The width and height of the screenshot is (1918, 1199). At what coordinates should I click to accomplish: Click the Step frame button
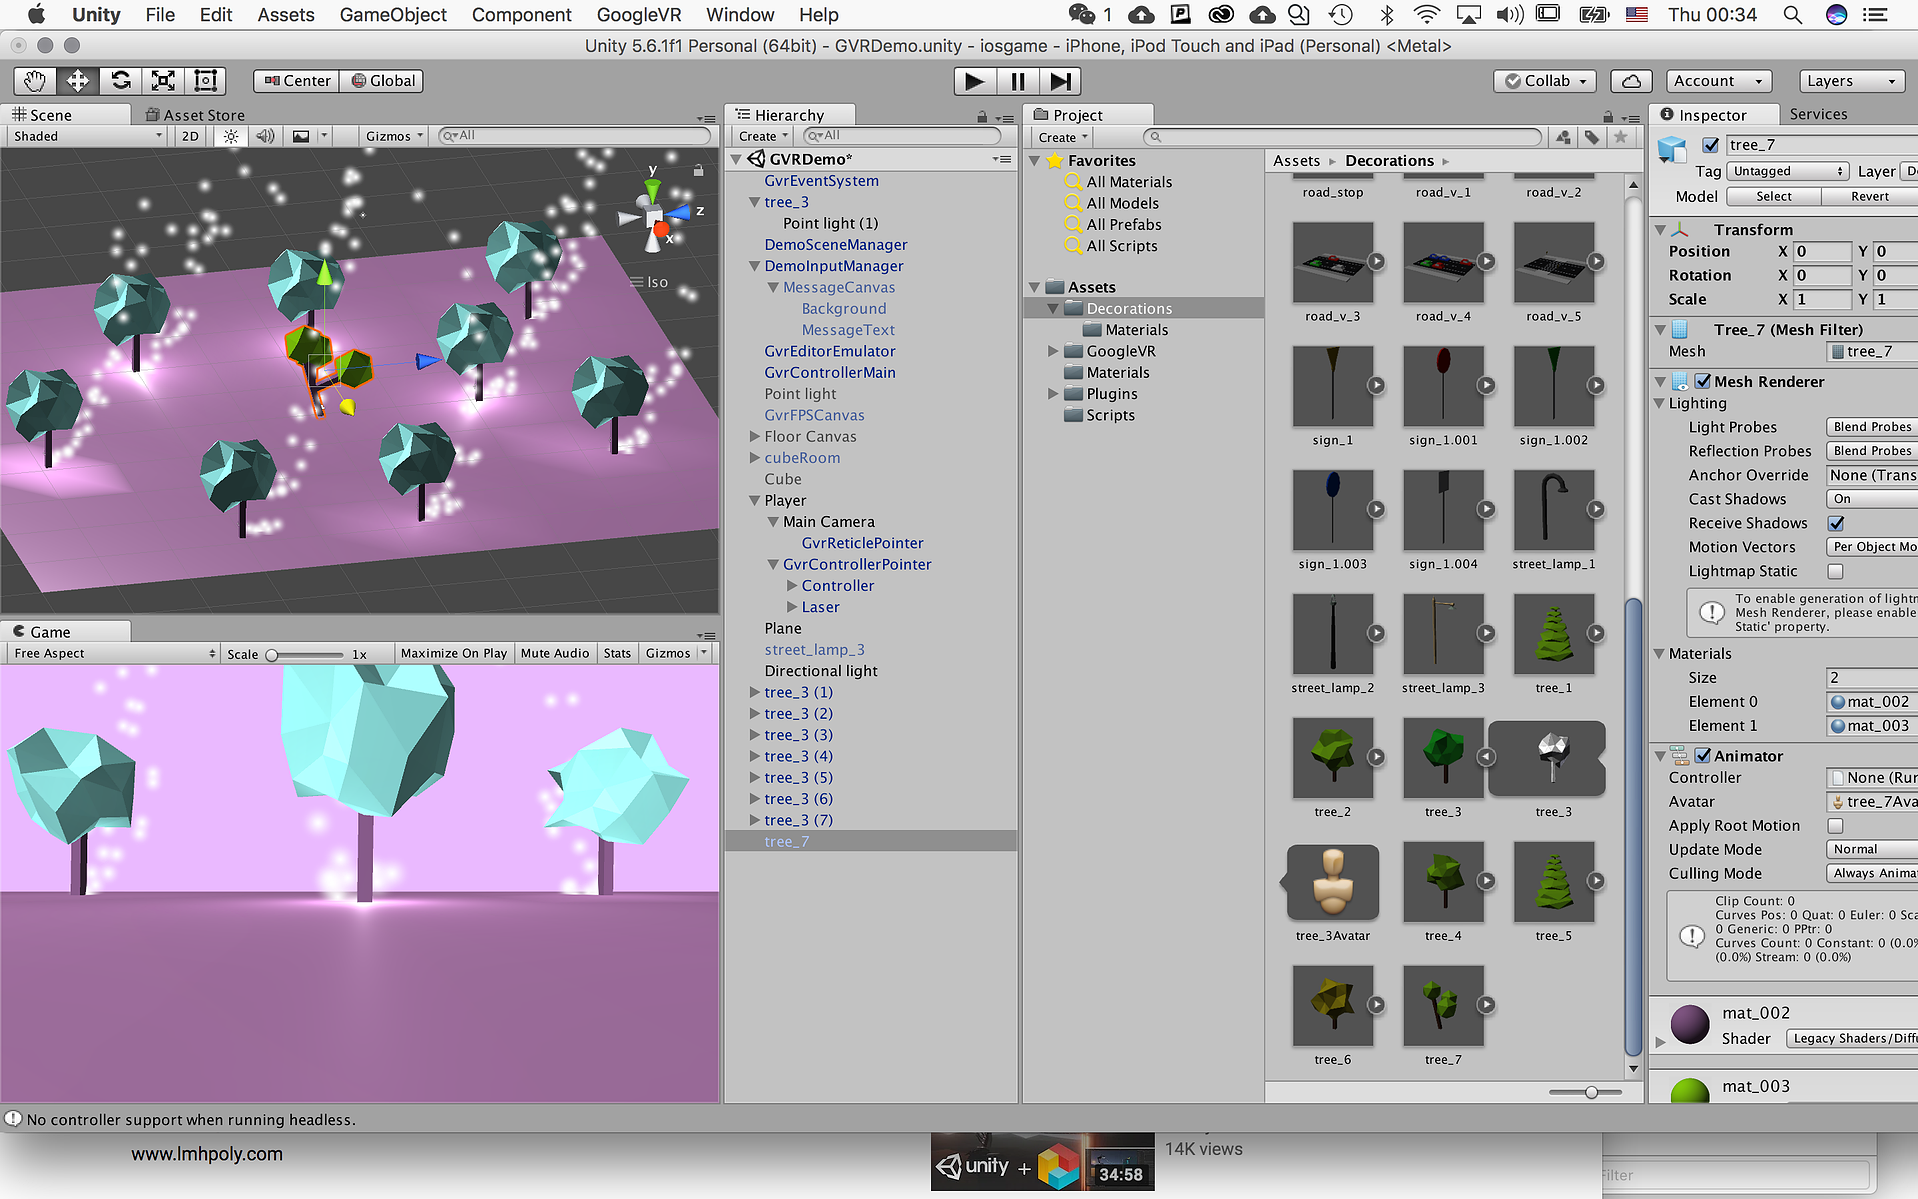click(1060, 81)
